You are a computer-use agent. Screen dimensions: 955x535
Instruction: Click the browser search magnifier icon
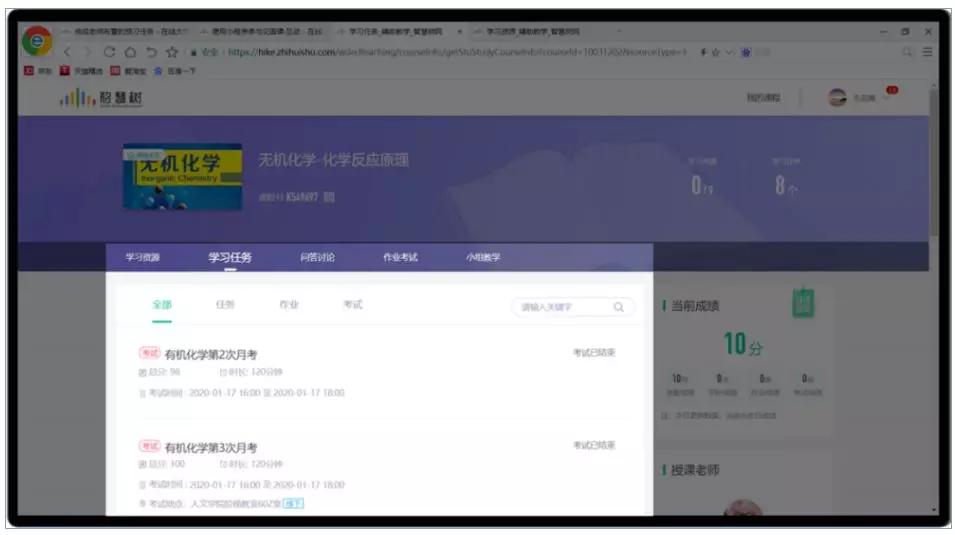coord(907,52)
